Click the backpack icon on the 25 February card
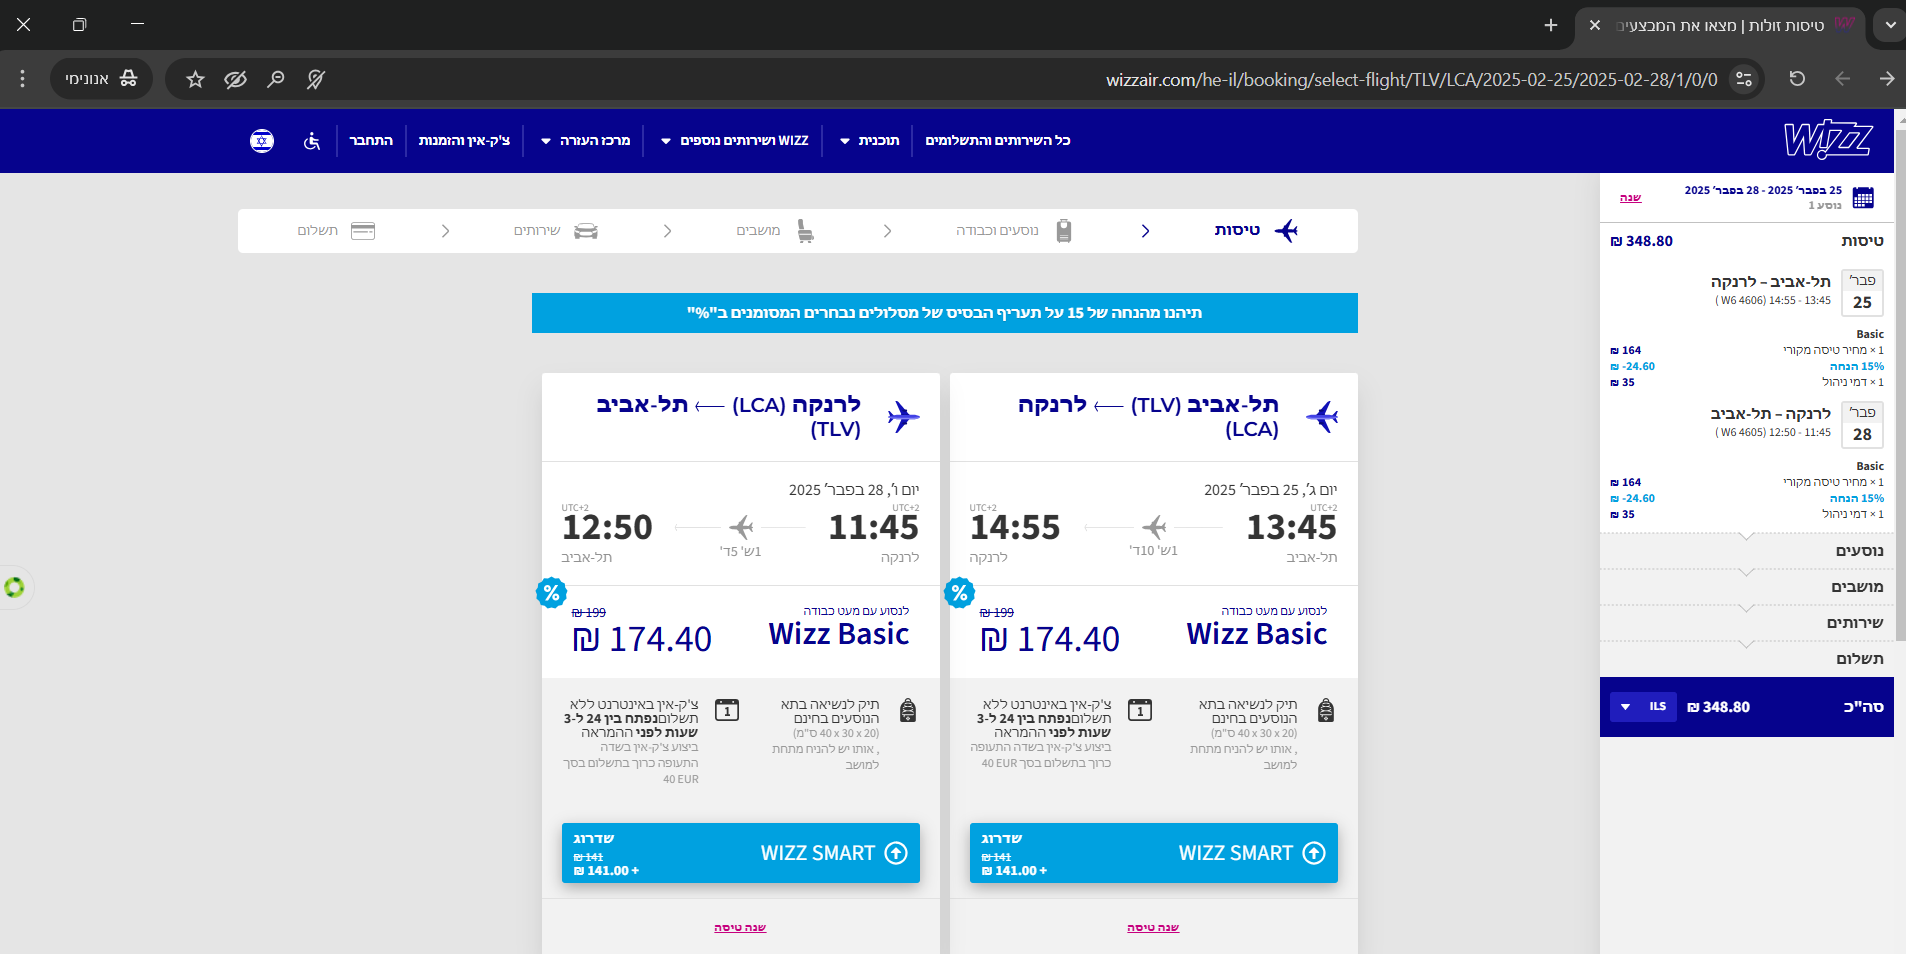The width and height of the screenshot is (1906, 954). coord(1326,710)
